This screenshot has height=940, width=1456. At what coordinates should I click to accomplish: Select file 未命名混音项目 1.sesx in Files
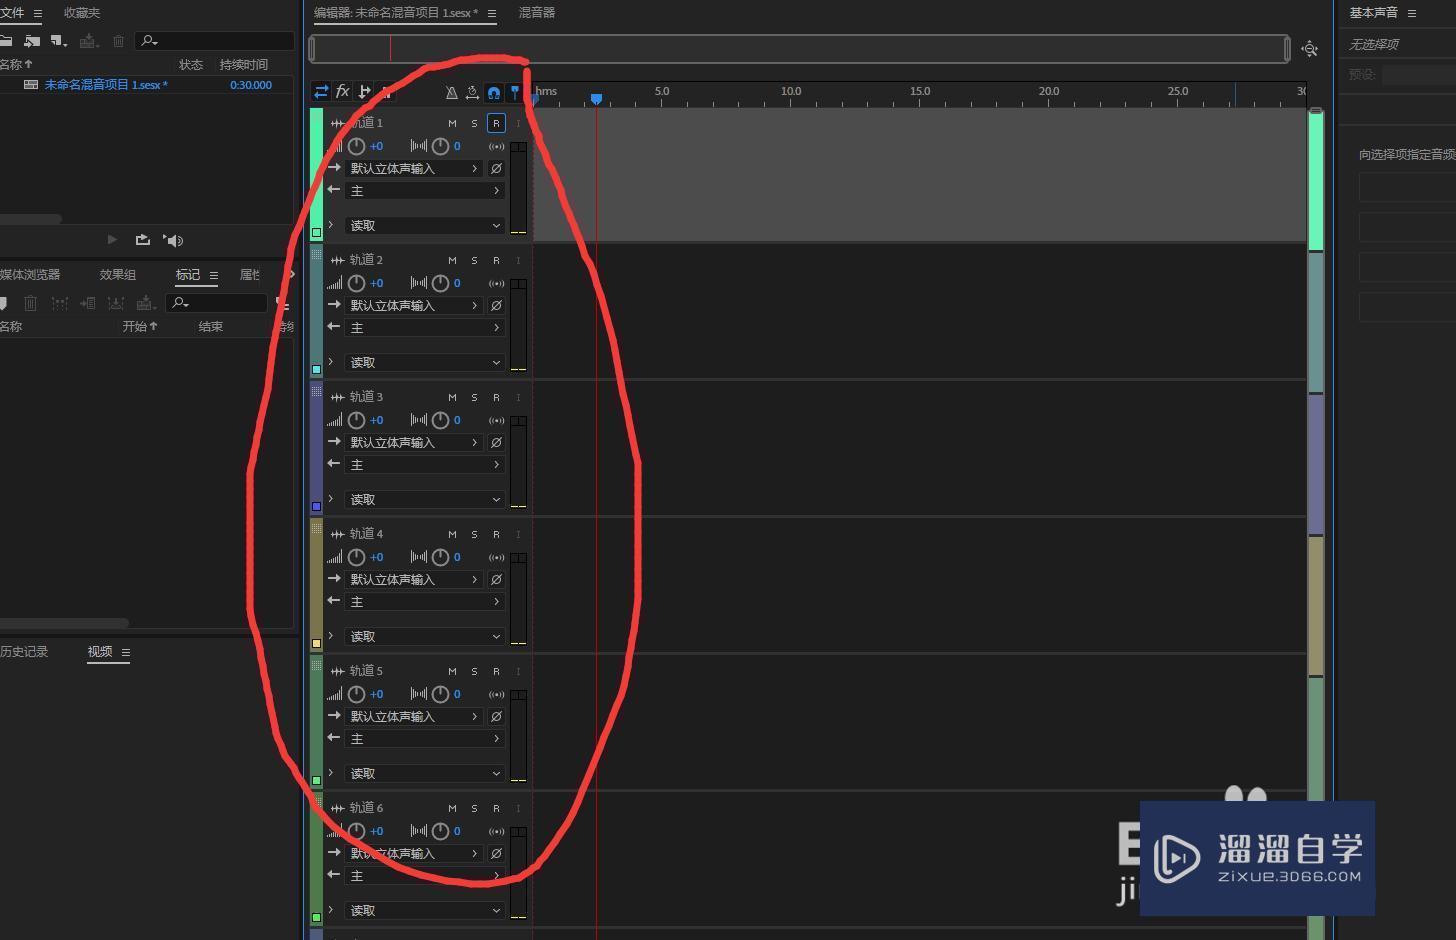pyautogui.click(x=106, y=85)
